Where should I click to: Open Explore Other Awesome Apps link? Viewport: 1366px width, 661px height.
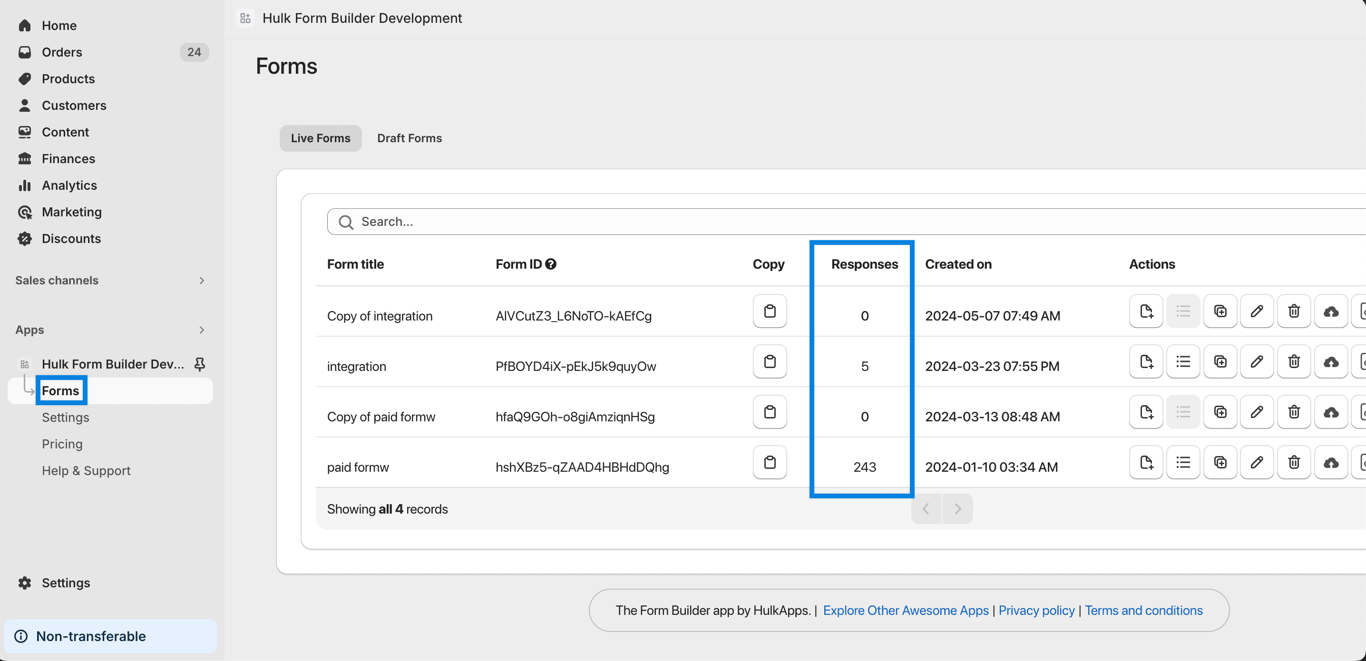[905, 611]
